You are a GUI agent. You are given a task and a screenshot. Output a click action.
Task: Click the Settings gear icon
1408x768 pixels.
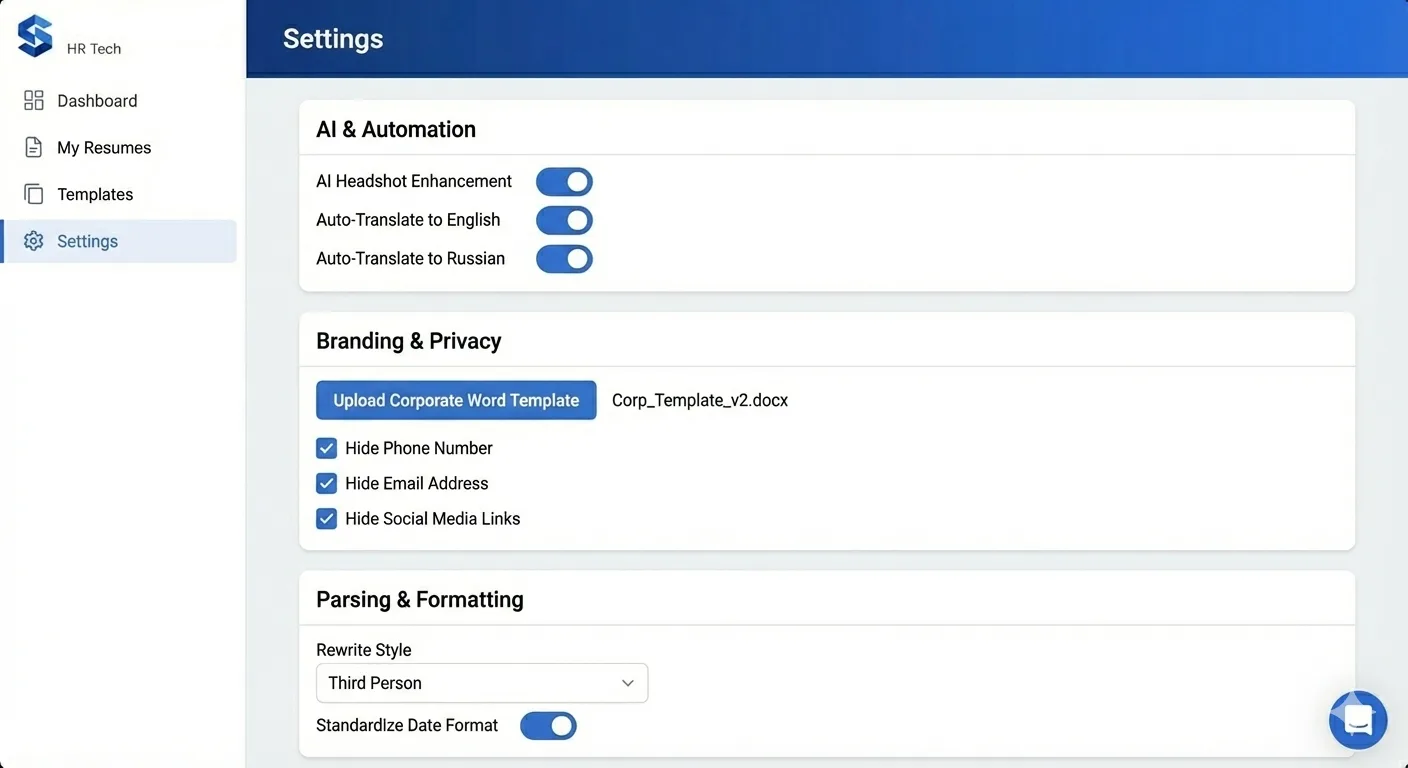(x=33, y=241)
